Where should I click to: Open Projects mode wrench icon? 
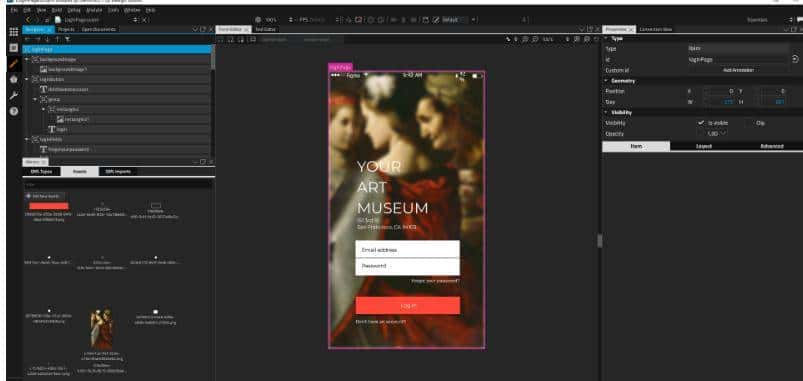13,95
